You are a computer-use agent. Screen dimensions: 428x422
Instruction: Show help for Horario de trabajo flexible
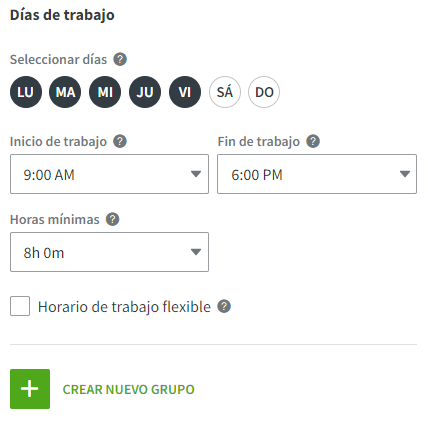[224, 306]
